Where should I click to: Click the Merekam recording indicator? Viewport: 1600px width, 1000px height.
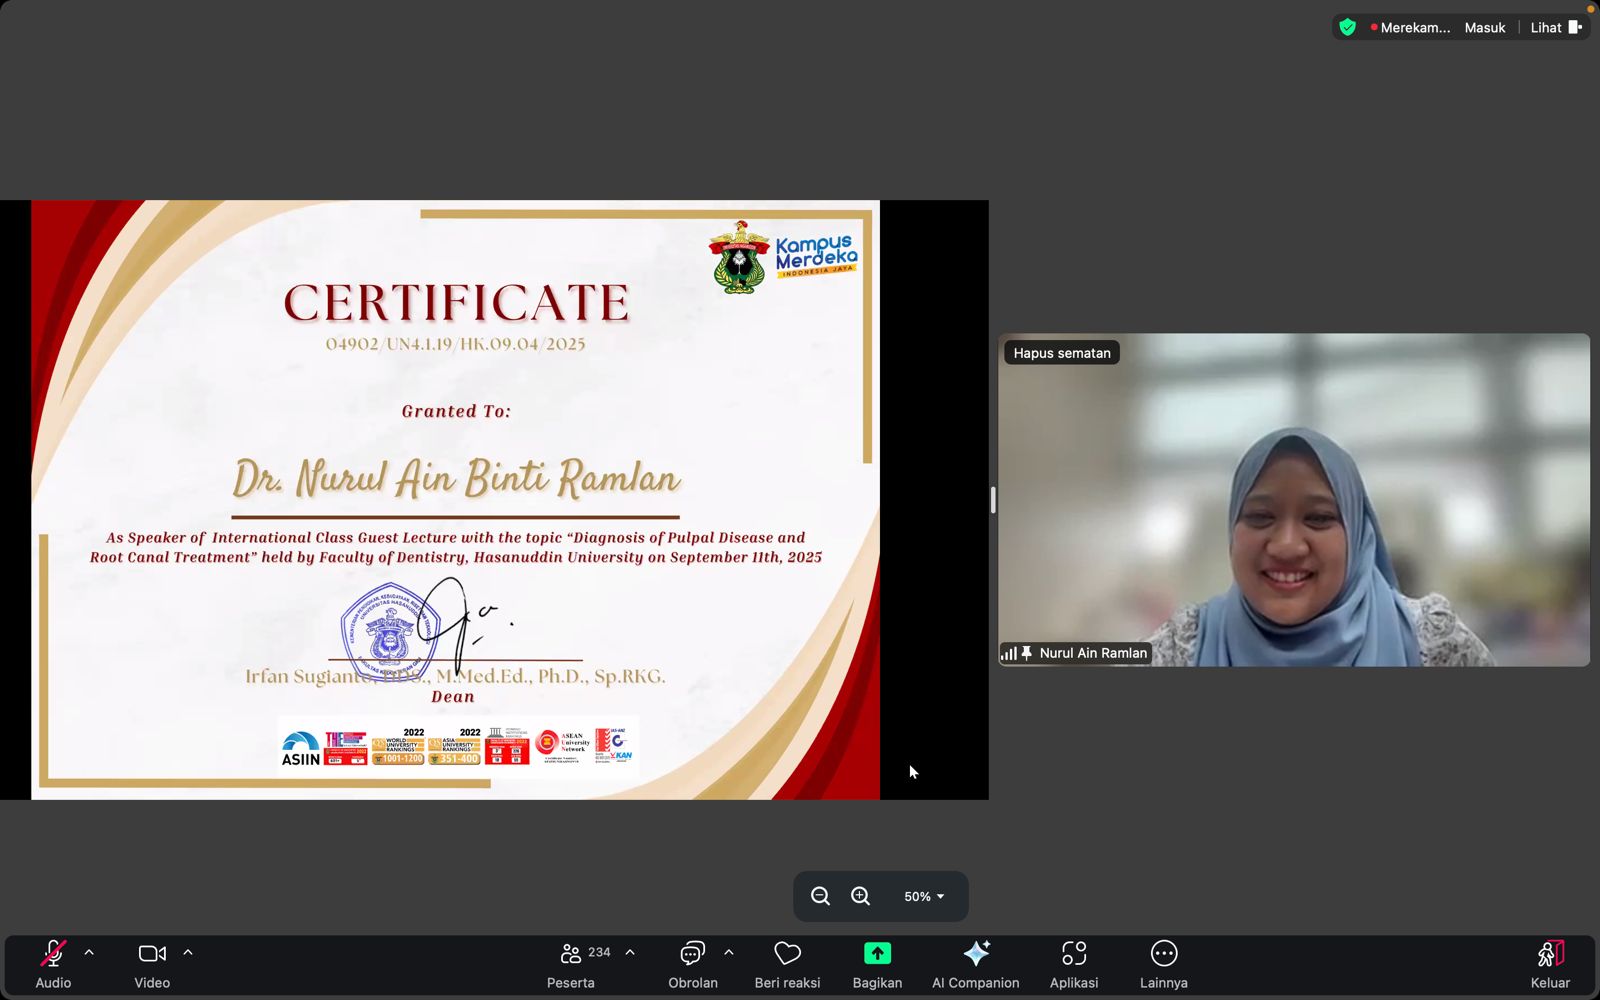point(1410,28)
